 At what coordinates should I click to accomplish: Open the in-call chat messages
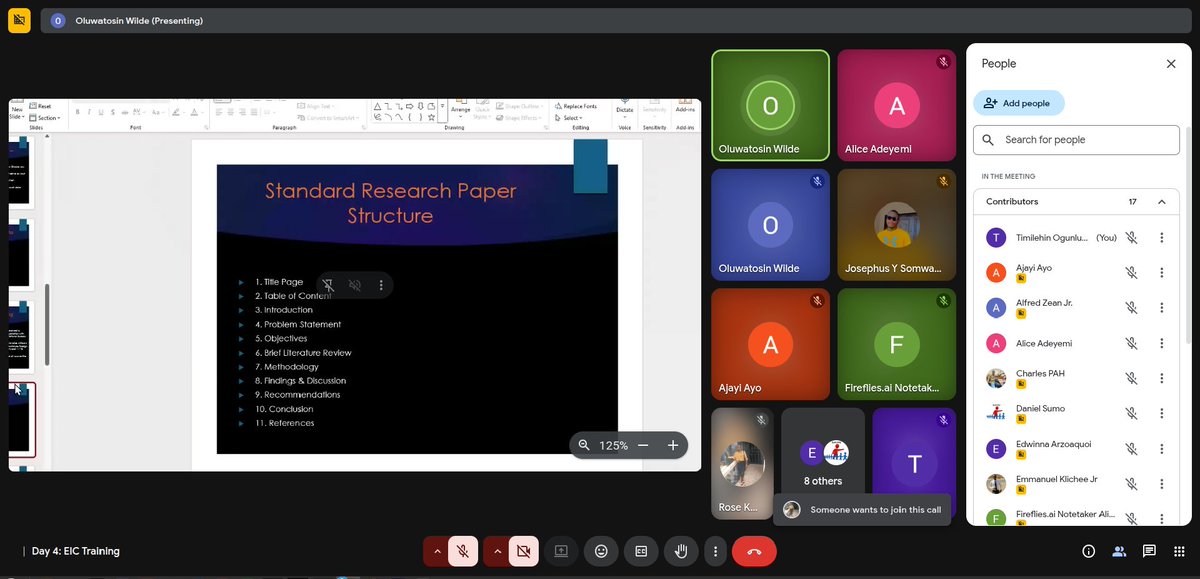(x=1148, y=550)
